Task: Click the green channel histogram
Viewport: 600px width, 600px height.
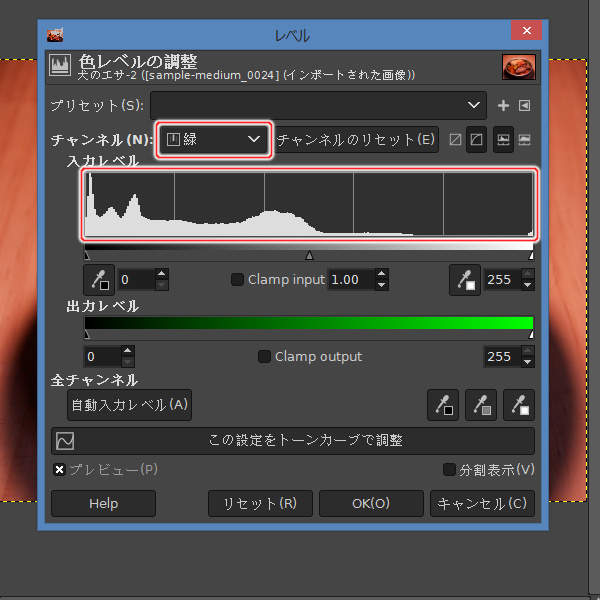Action: (x=309, y=204)
